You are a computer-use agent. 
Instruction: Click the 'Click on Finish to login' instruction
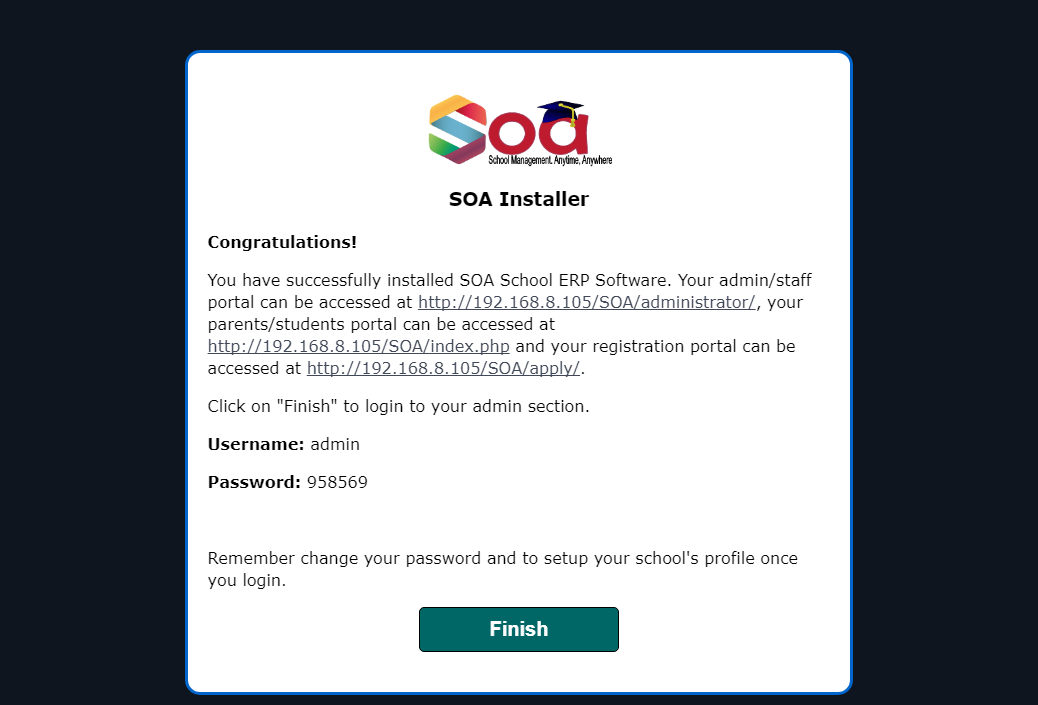(x=399, y=406)
